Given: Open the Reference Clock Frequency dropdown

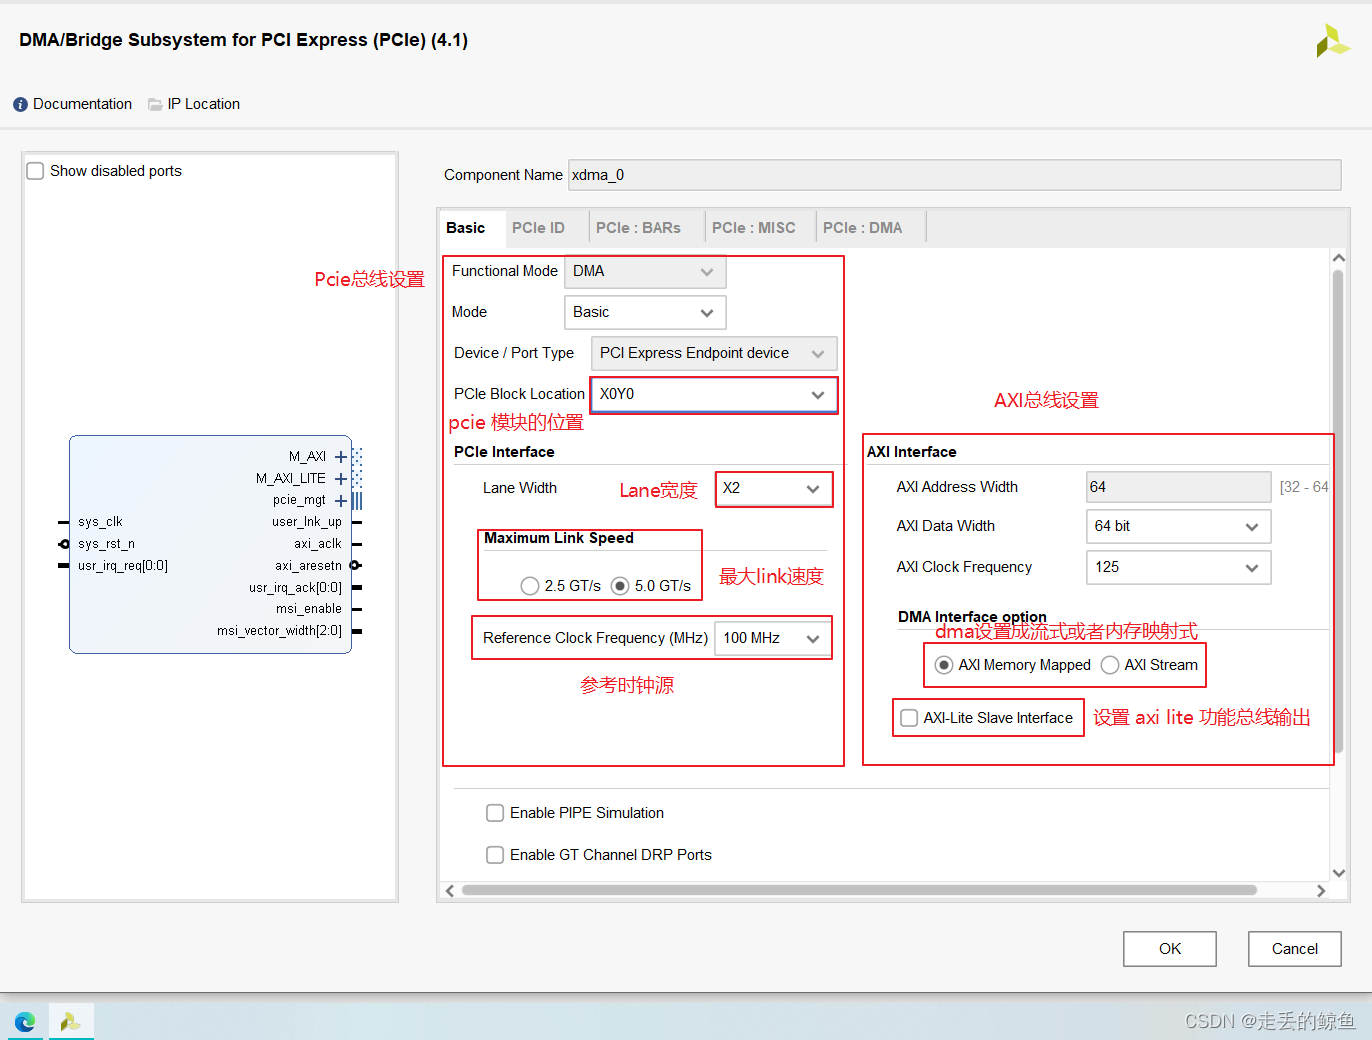Looking at the screenshot, I should point(772,639).
